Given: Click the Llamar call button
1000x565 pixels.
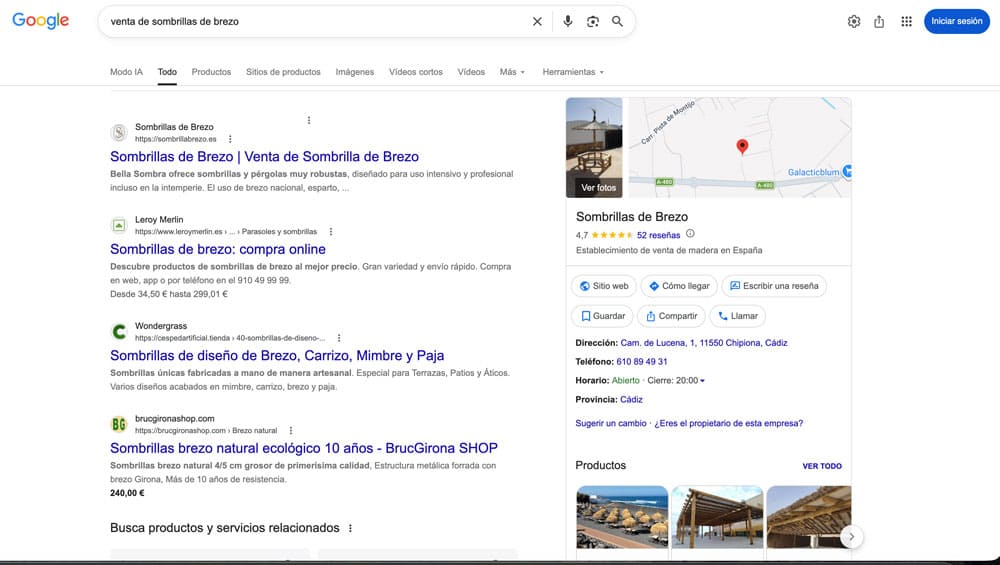Looking at the screenshot, I should click(x=738, y=316).
